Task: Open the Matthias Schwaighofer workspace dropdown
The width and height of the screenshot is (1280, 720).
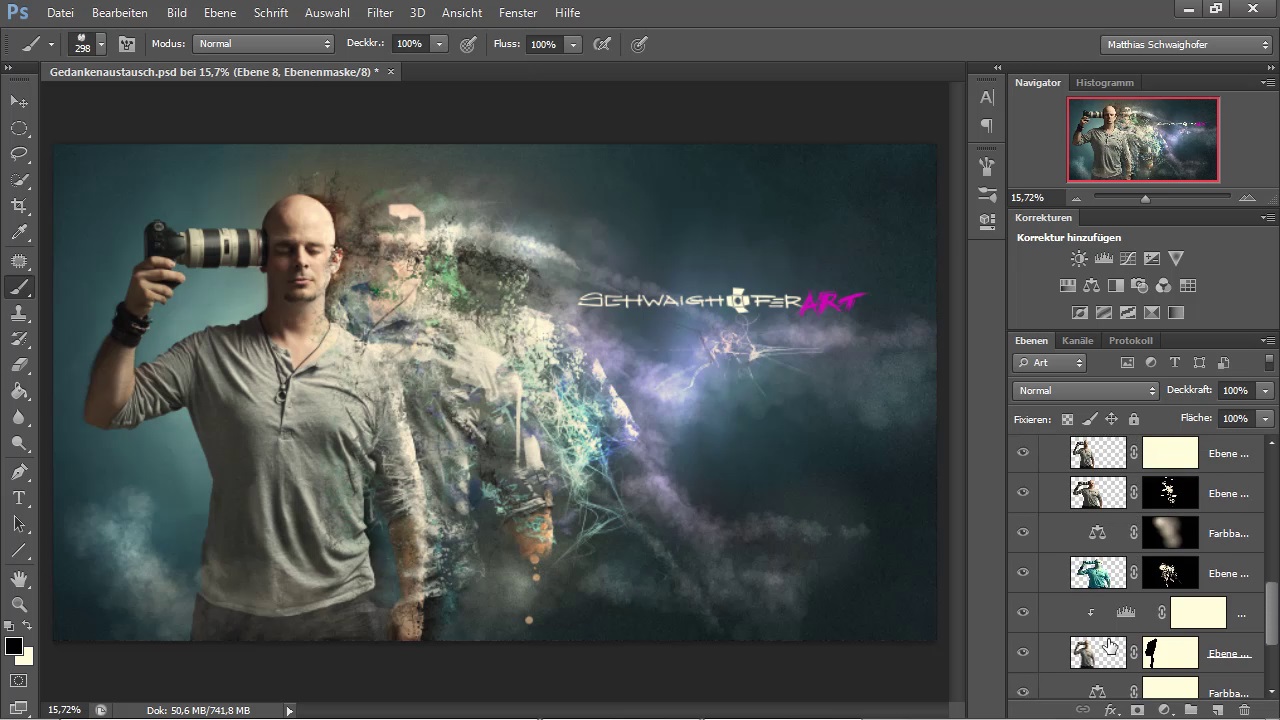Action: click(x=1186, y=45)
